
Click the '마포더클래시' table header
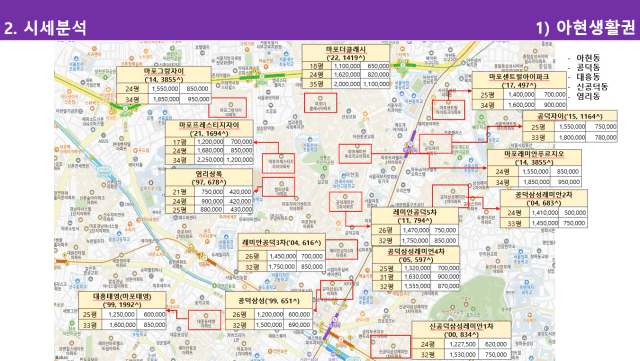coord(346,53)
